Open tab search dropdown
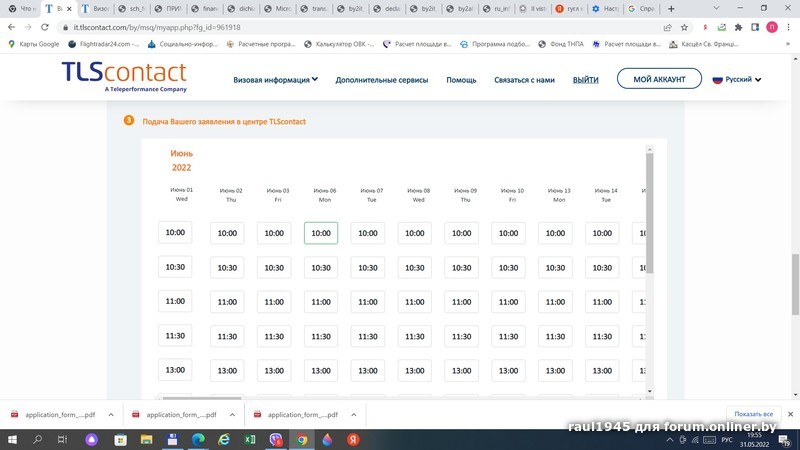This screenshot has height=450, width=800. [x=716, y=9]
